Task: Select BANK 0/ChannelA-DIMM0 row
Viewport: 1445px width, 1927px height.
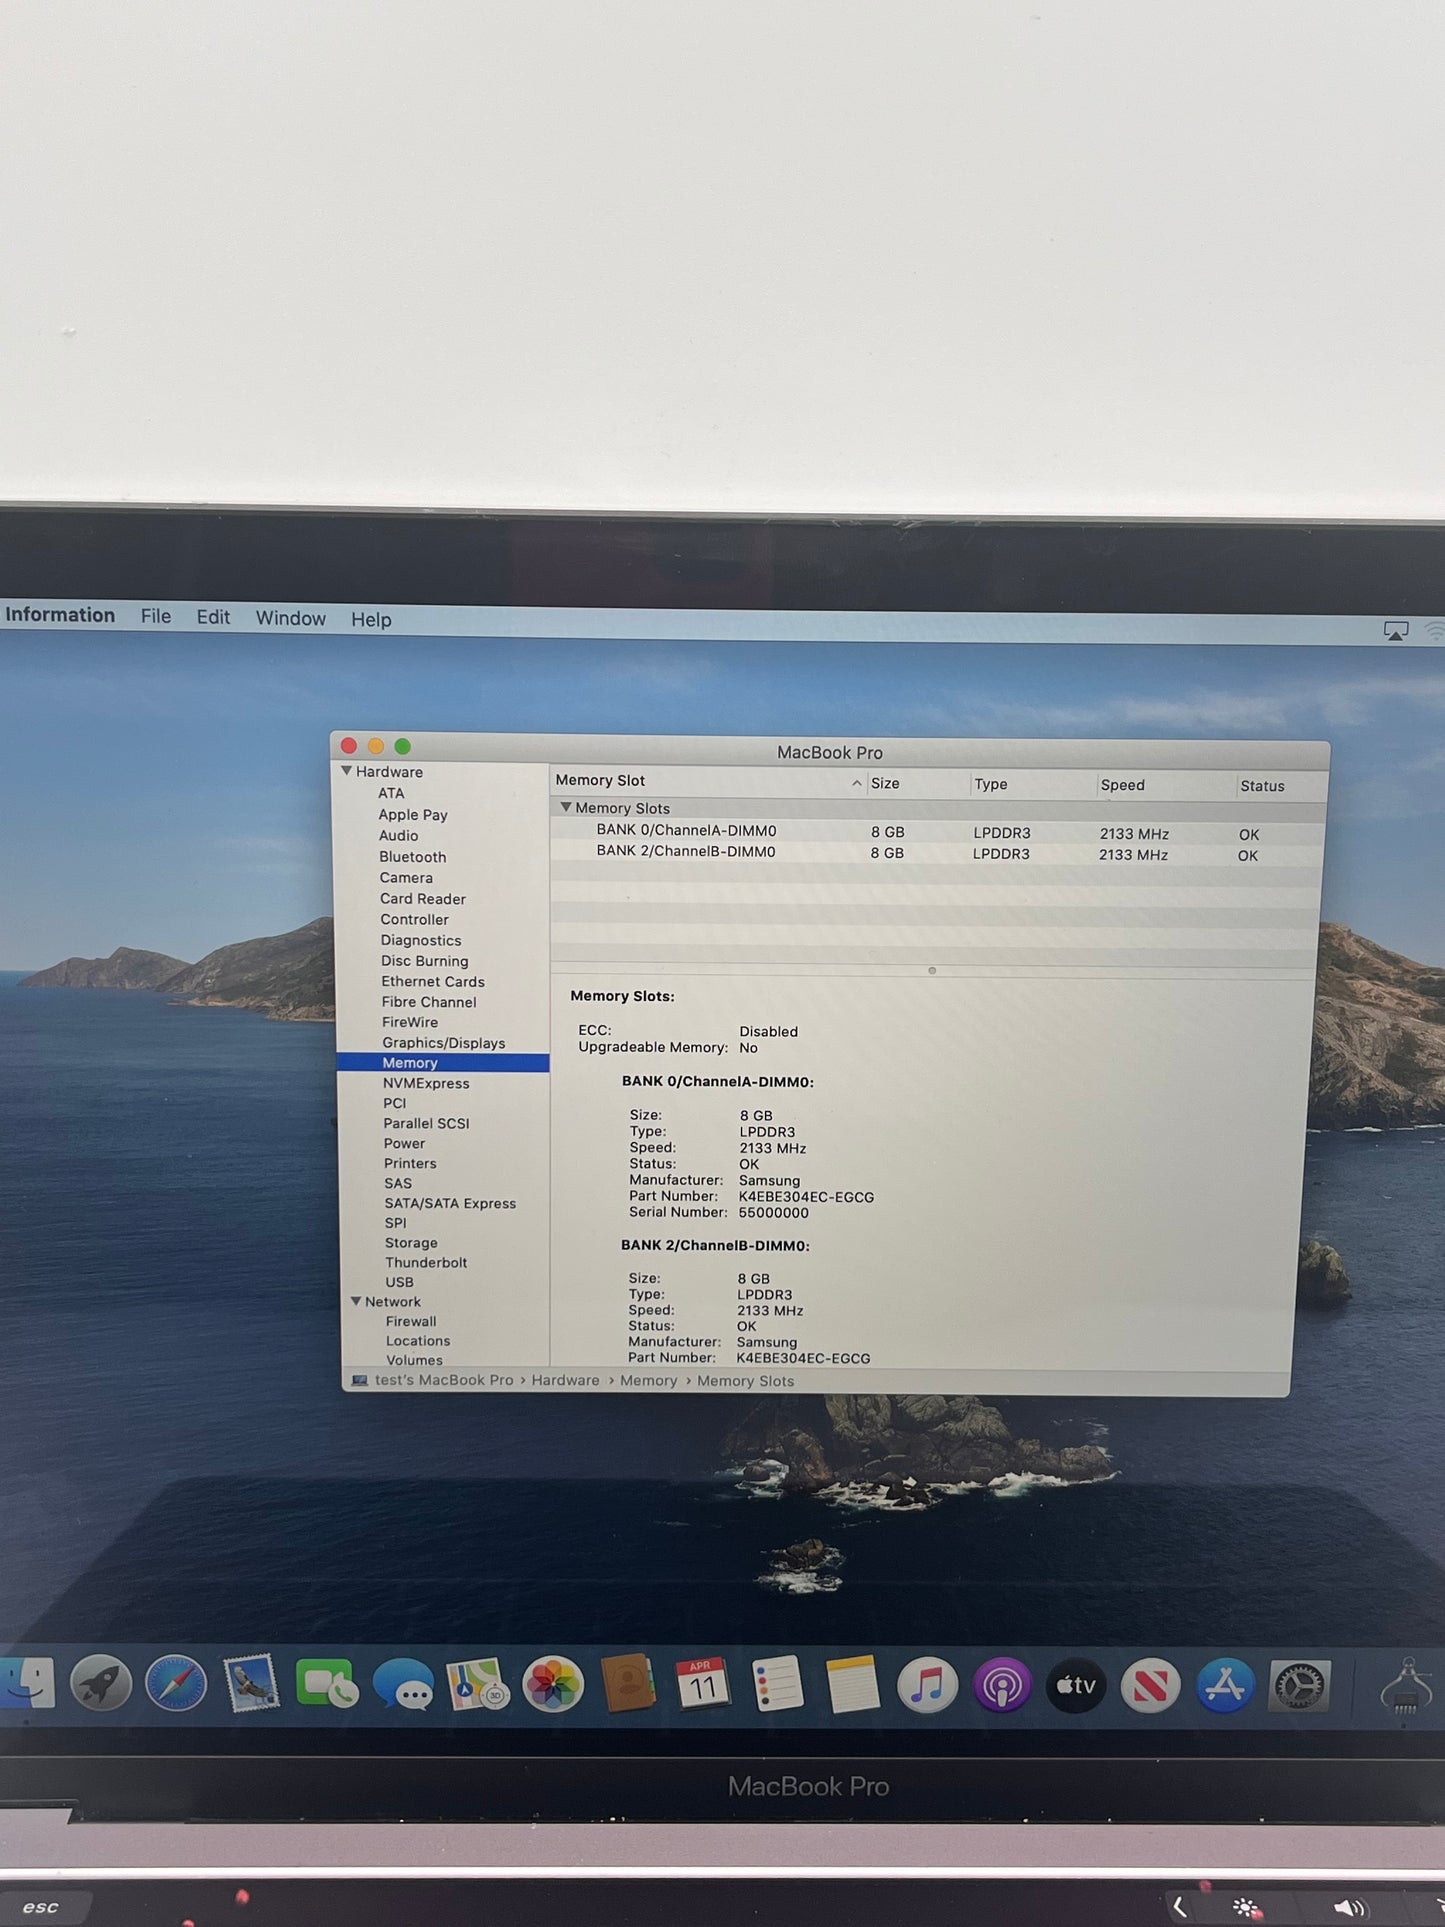Action: 938,832
